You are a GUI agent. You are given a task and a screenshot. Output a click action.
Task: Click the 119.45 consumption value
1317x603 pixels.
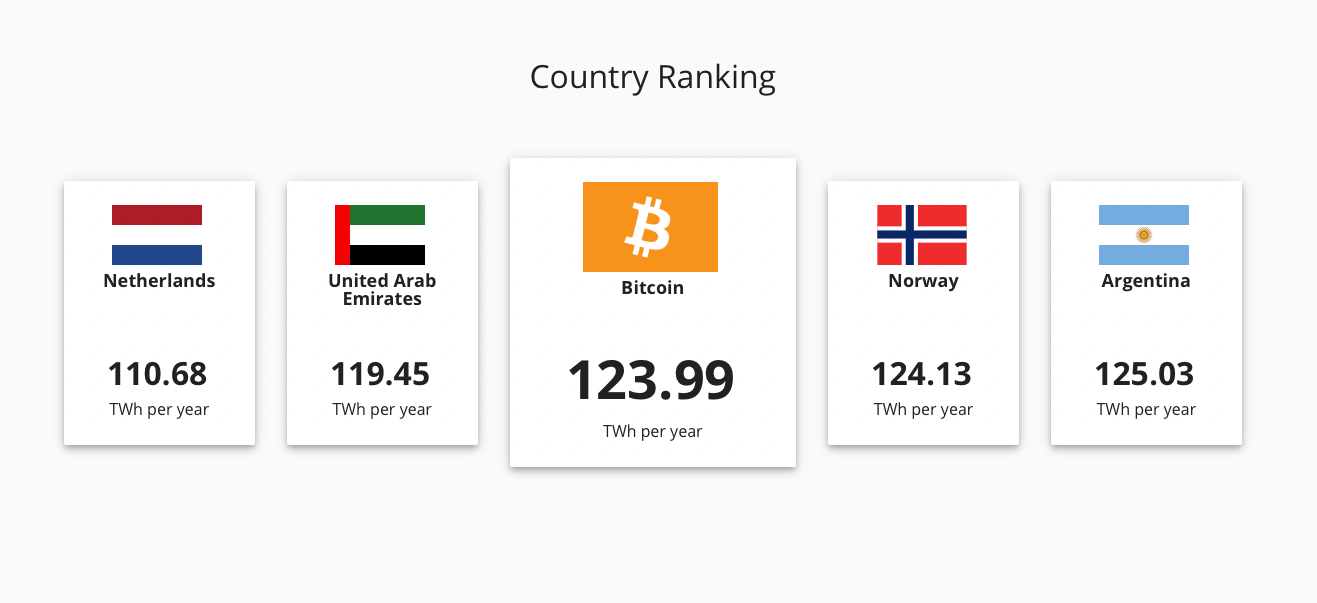coord(381,374)
